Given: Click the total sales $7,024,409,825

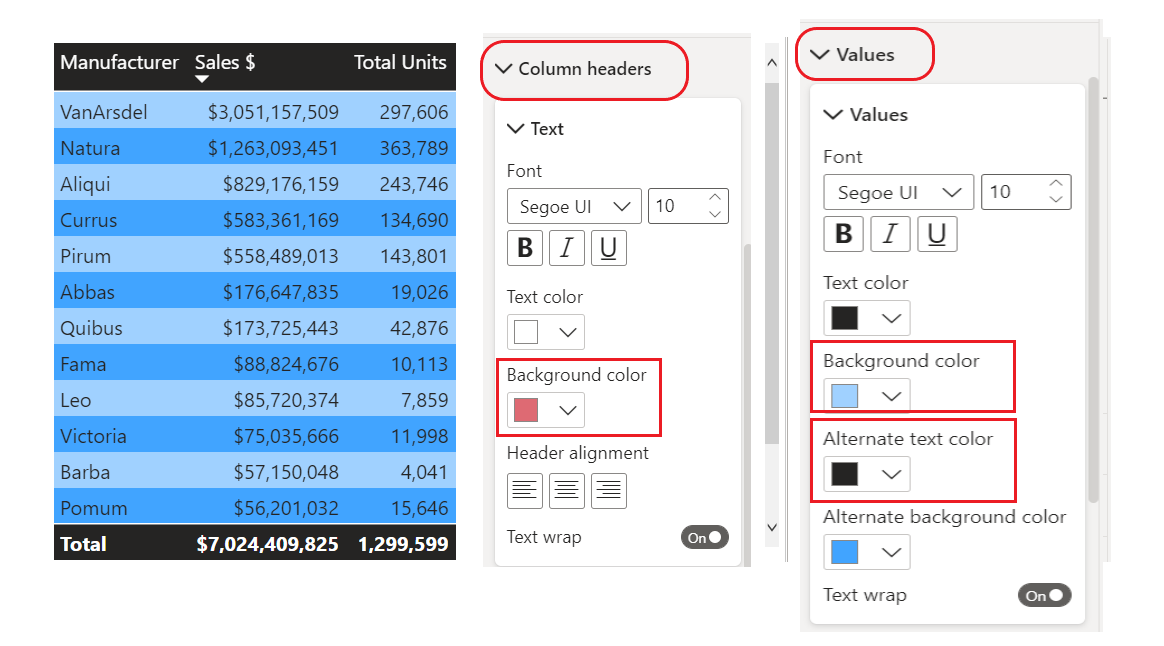Looking at the screenshot, I should click(267, 544).
